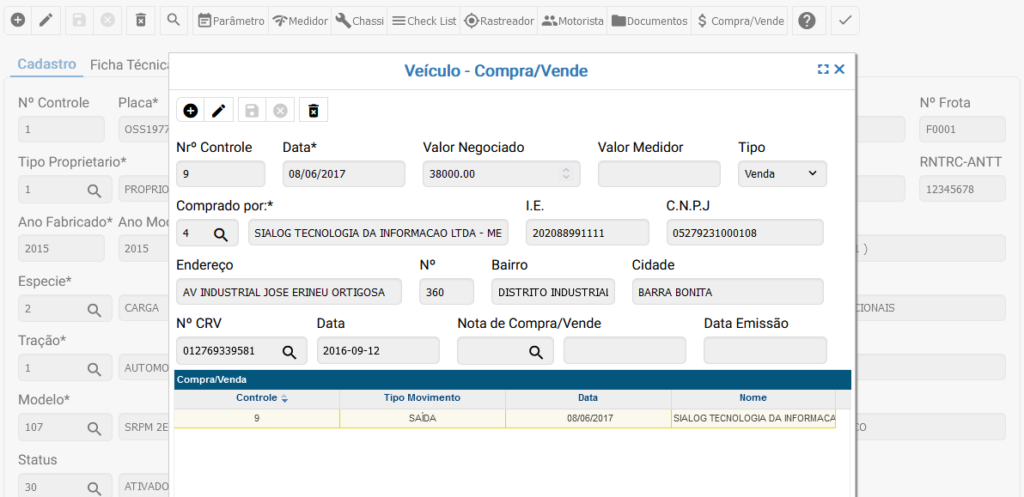Image resolution: width=1024 pixels, height=497 pixels.
Task: Click the Nº CRV search magnifier
Action: [289, 351]
